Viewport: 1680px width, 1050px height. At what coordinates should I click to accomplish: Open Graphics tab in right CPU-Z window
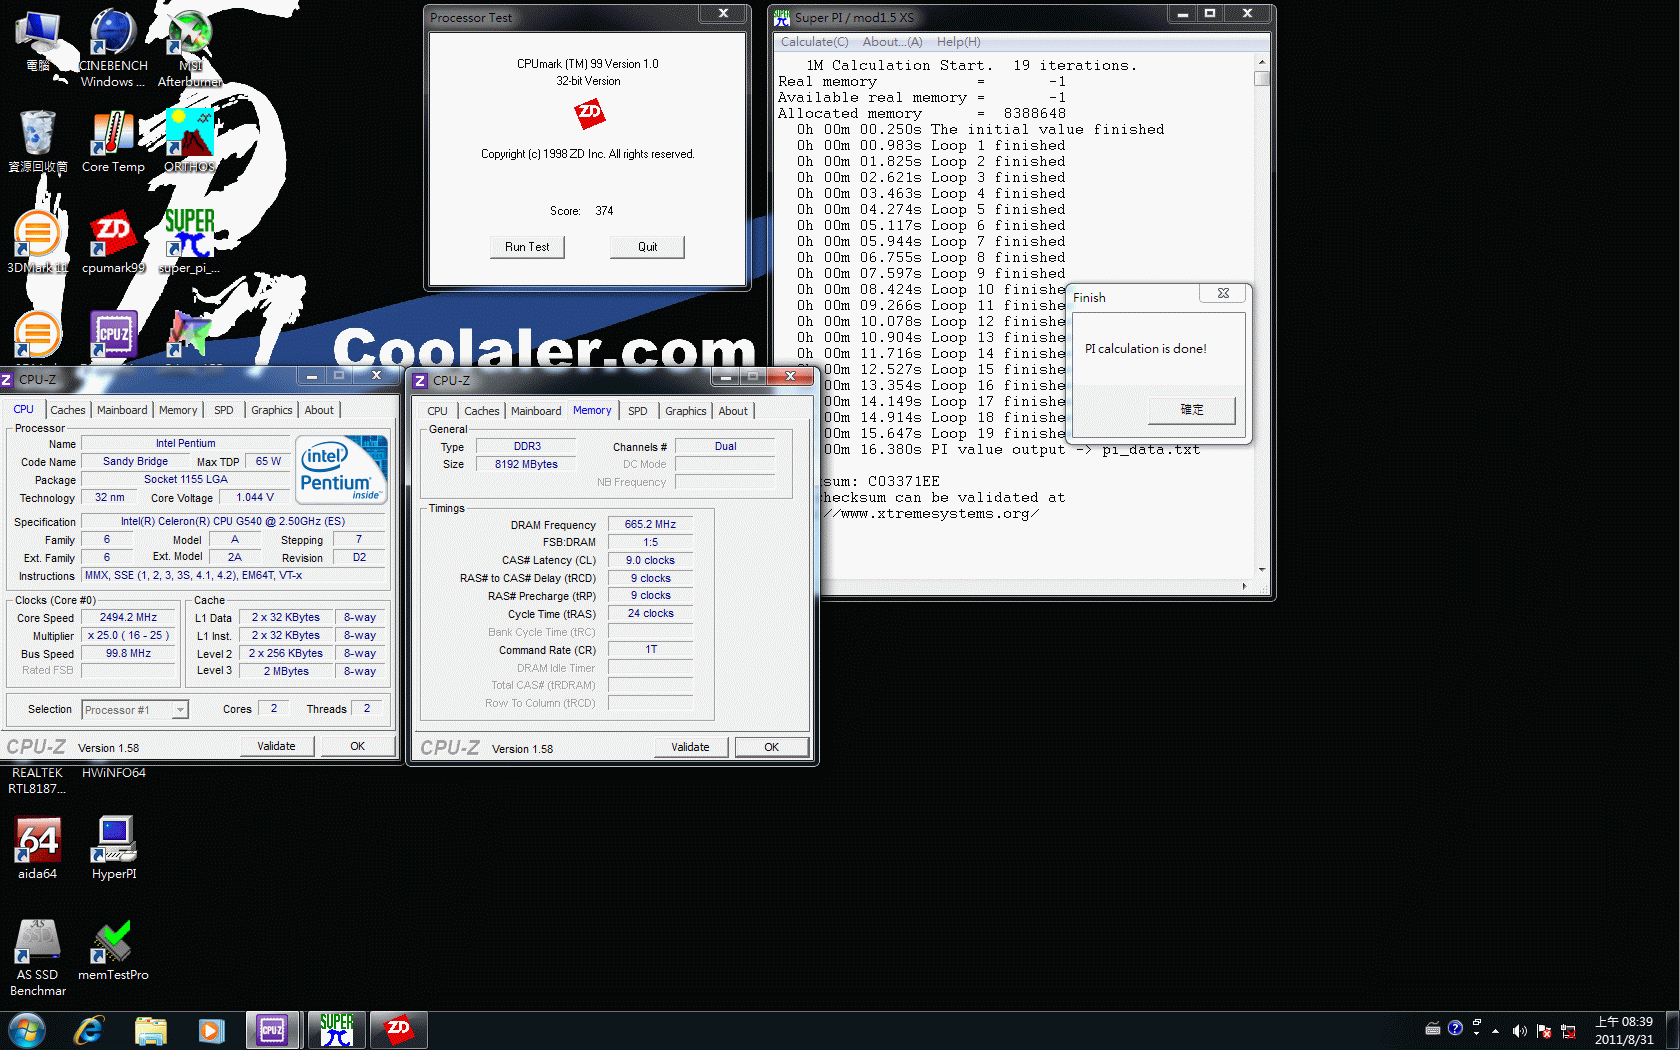click(x=686, y=411)
